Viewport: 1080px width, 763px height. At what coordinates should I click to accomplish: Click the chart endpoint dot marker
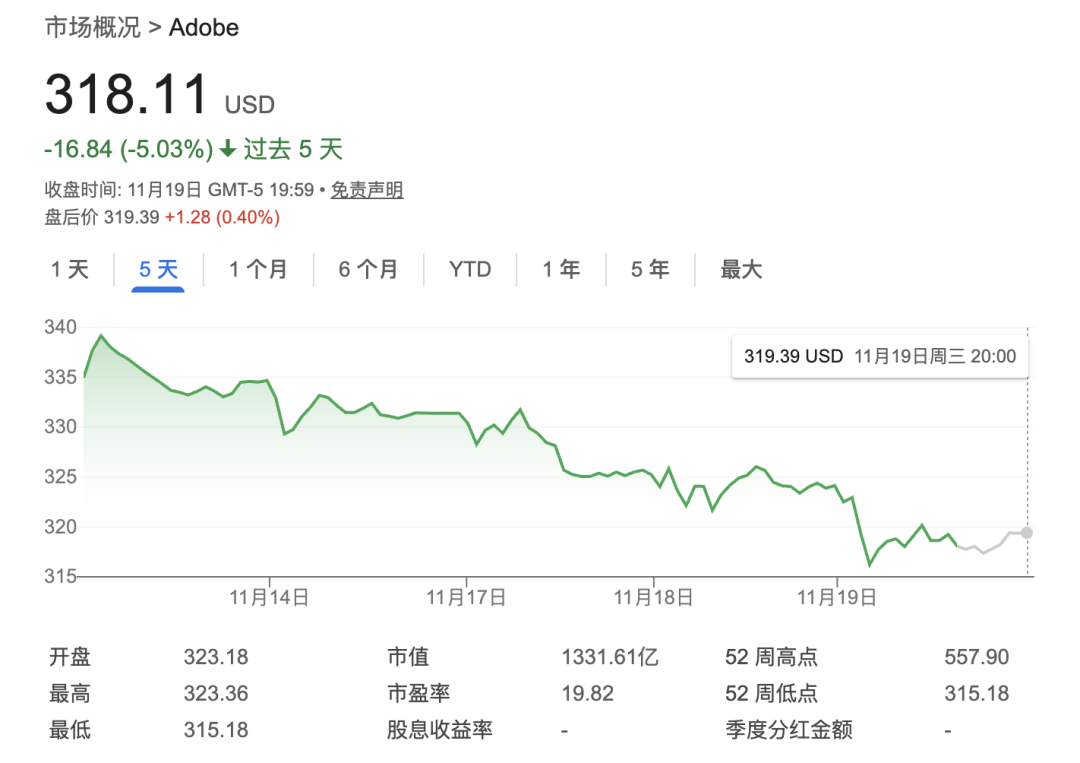point(1027,533)
